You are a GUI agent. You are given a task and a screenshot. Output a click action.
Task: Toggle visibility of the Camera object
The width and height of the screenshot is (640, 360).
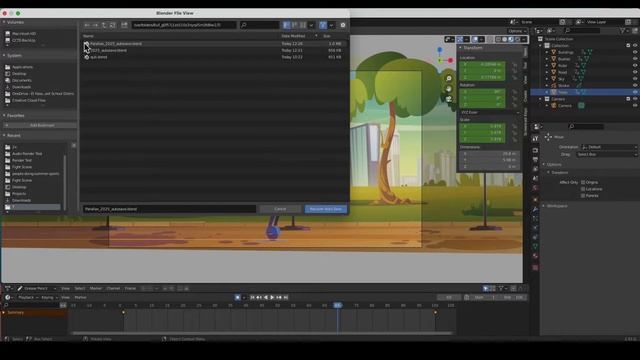click(635, 106)
